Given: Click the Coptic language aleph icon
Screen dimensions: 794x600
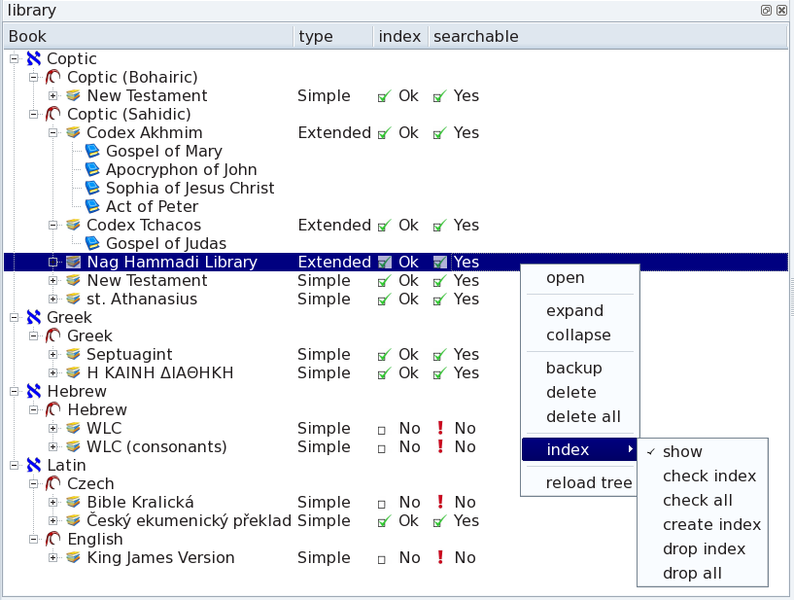Looking at the screenshot, I should click(x=34, y=59).
